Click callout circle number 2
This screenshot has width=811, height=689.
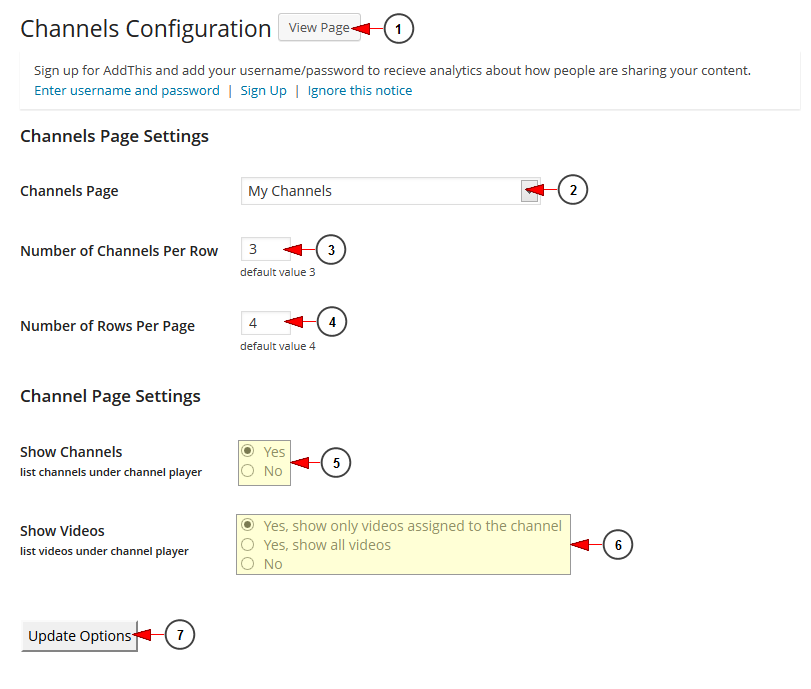click(x=573, y=190)
